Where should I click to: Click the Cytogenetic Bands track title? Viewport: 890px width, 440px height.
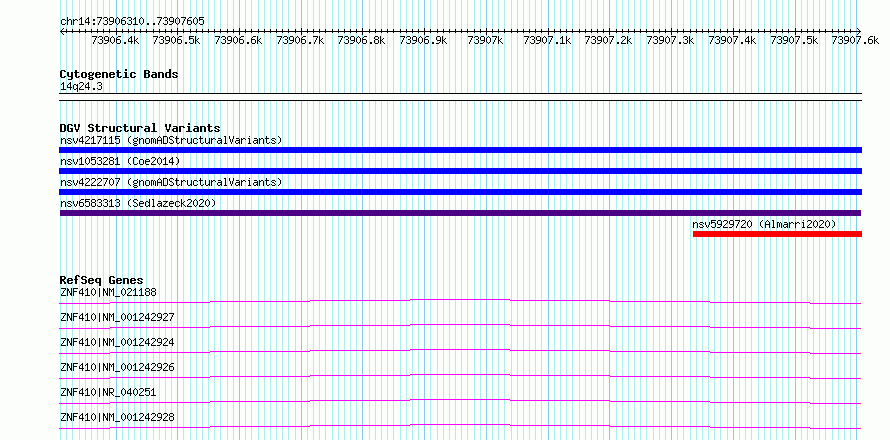[x=119, y=74]
